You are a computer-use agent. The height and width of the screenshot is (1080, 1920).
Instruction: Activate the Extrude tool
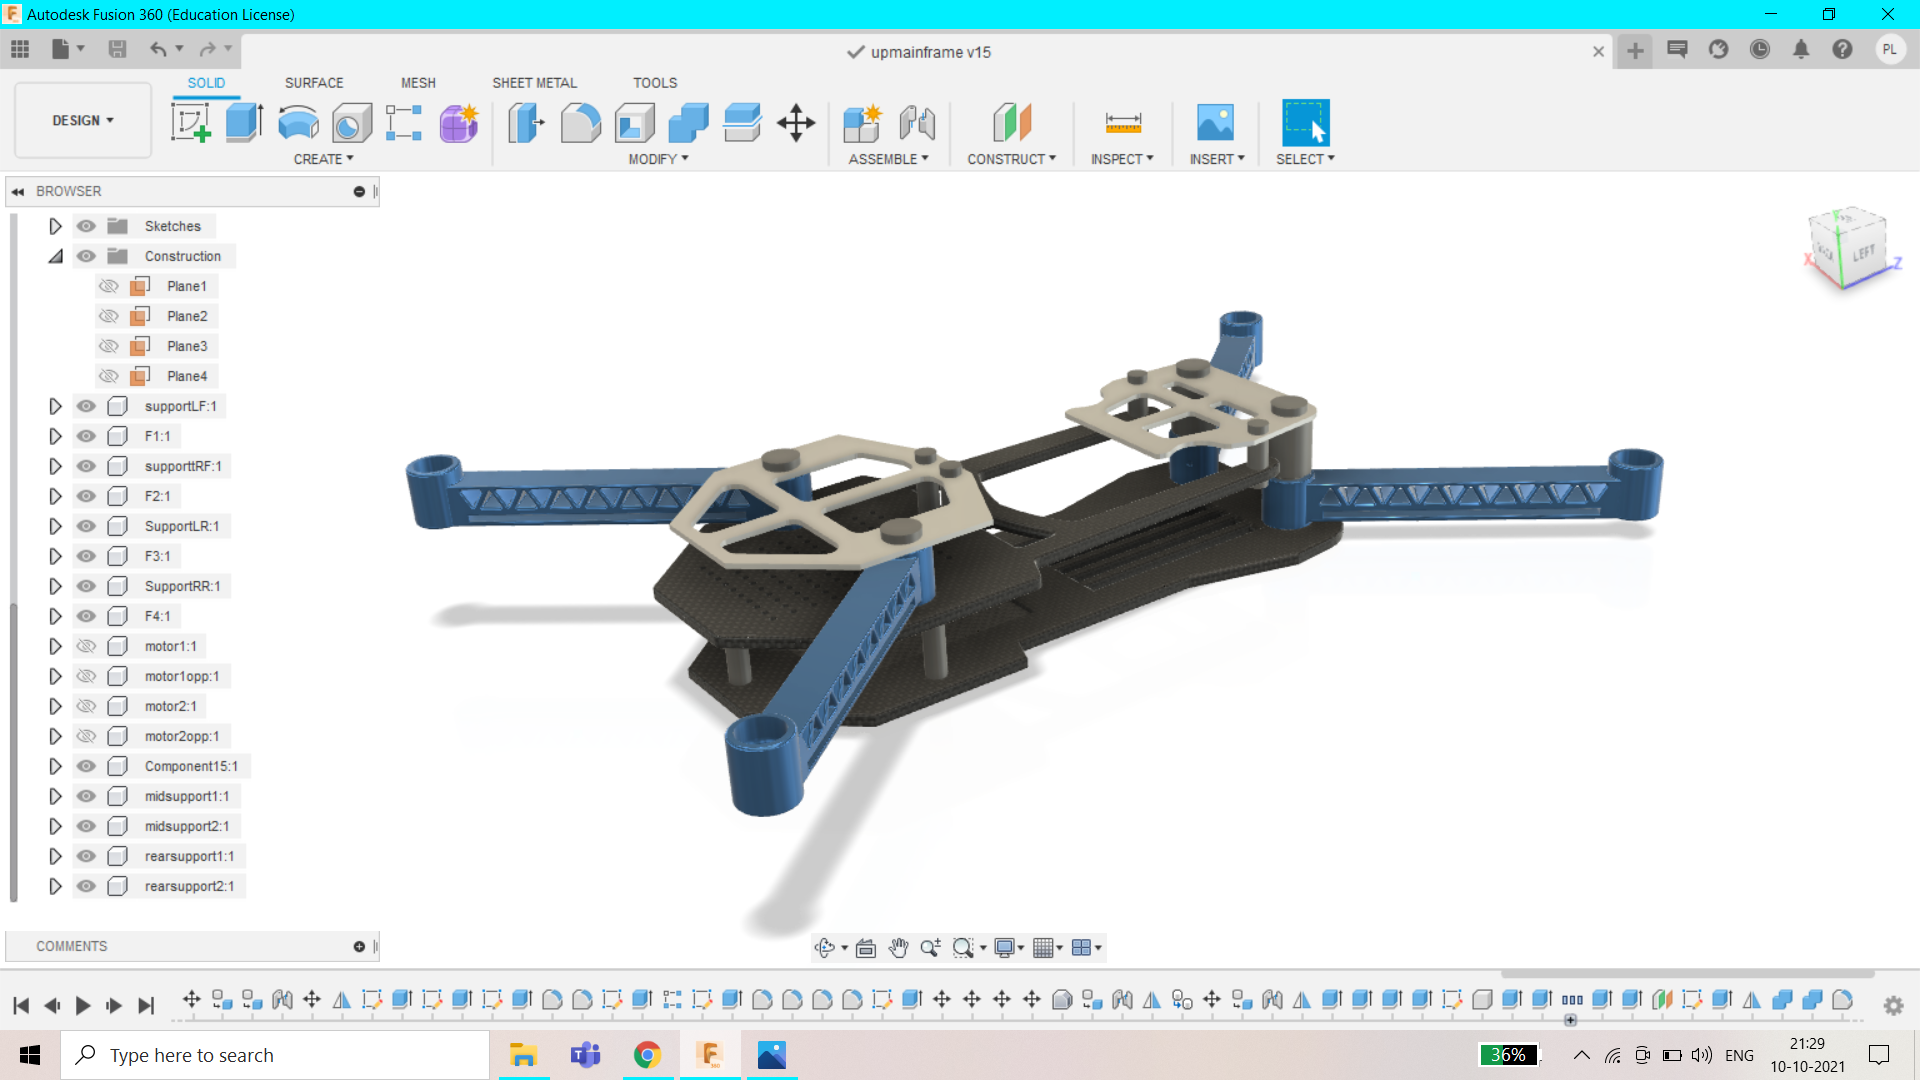[x=243, y=122]
